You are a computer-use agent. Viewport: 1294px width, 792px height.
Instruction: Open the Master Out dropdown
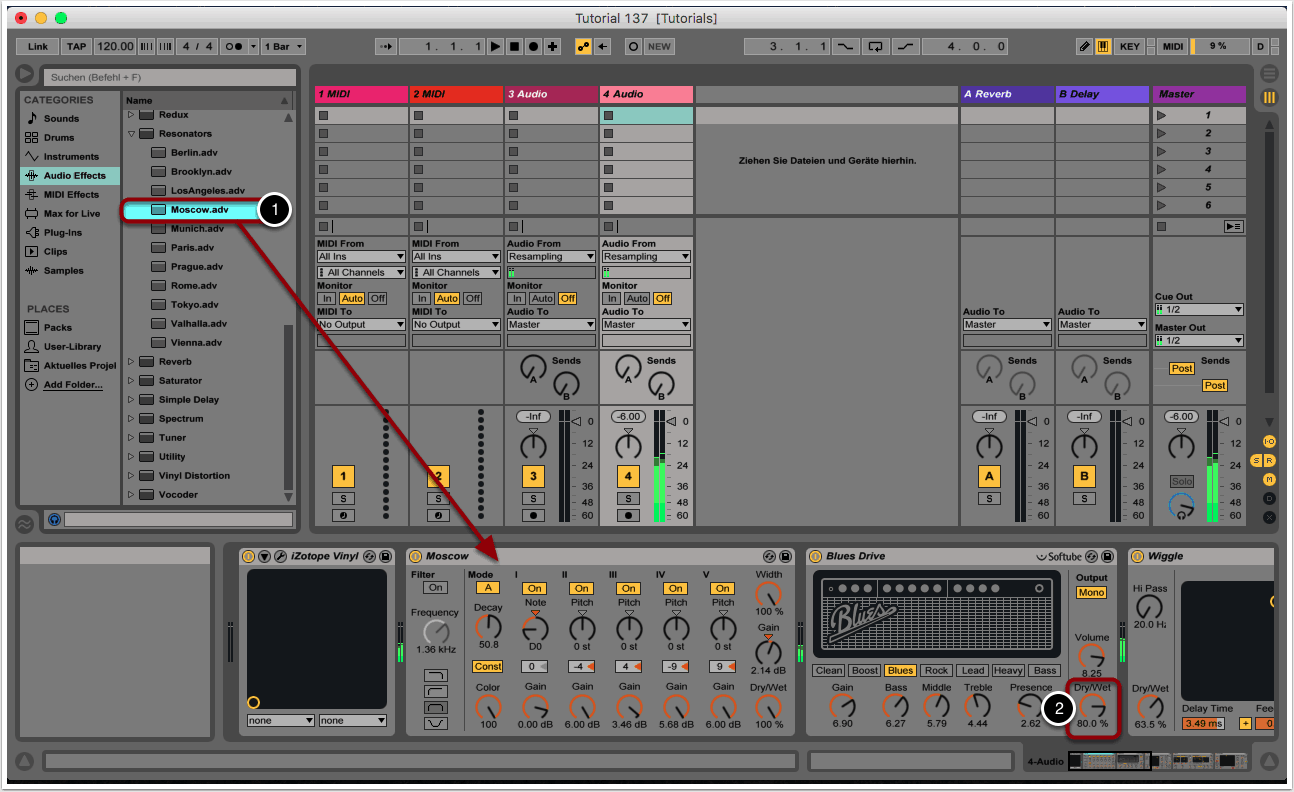point(1198,341)
